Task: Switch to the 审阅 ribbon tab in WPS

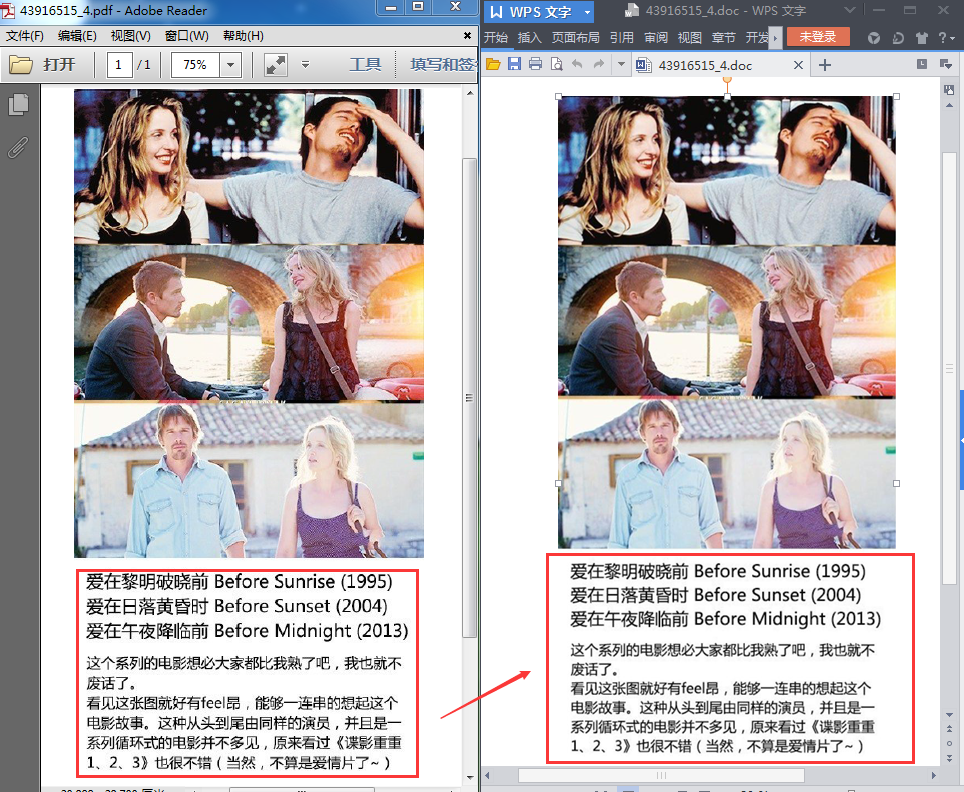Action: pos(655,38)
